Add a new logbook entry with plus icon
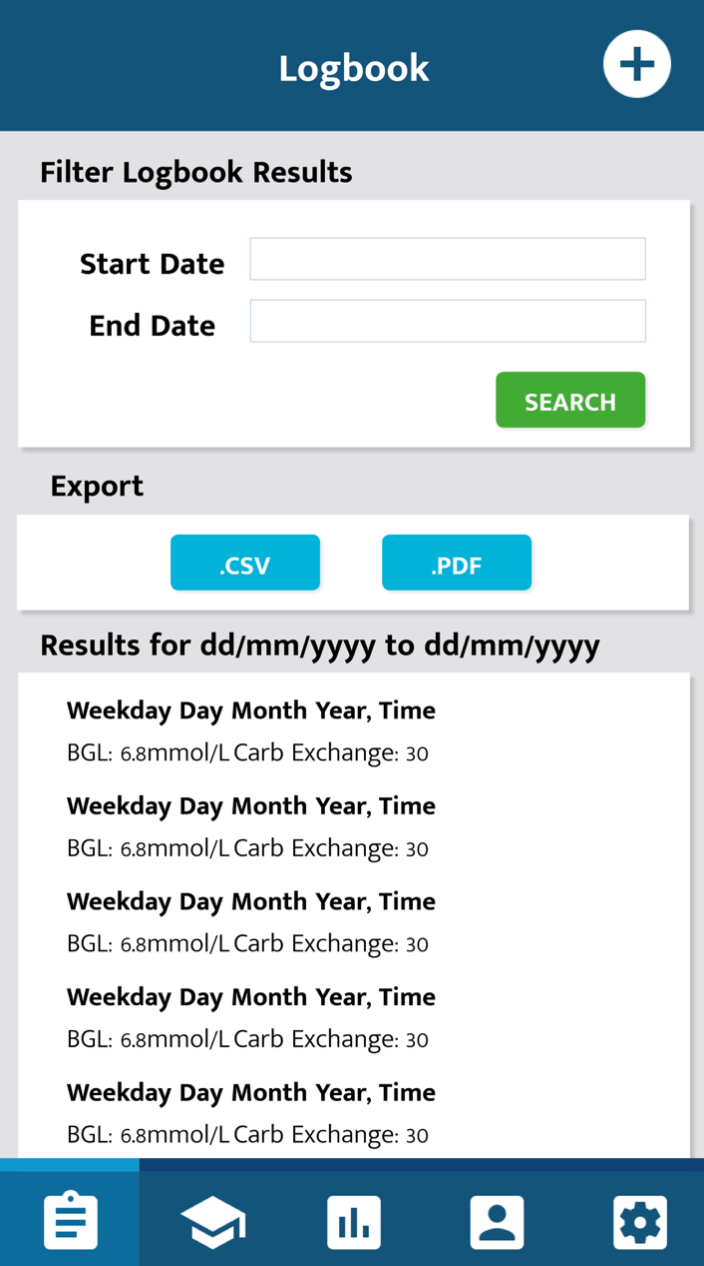Screen dimensions: 704x1266 pyautogui.click(x=637, y=64)
